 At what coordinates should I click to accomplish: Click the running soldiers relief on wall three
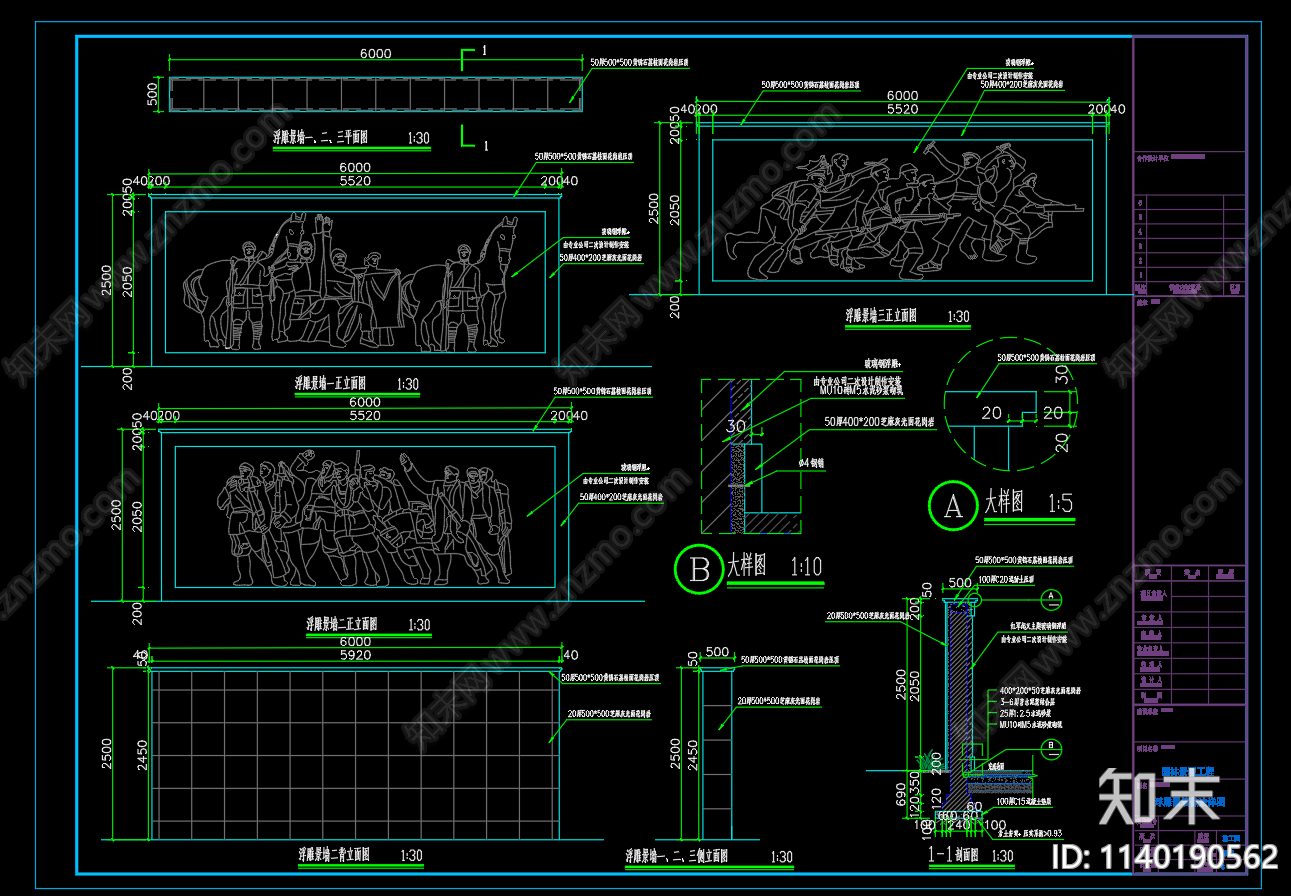point(902,210)
